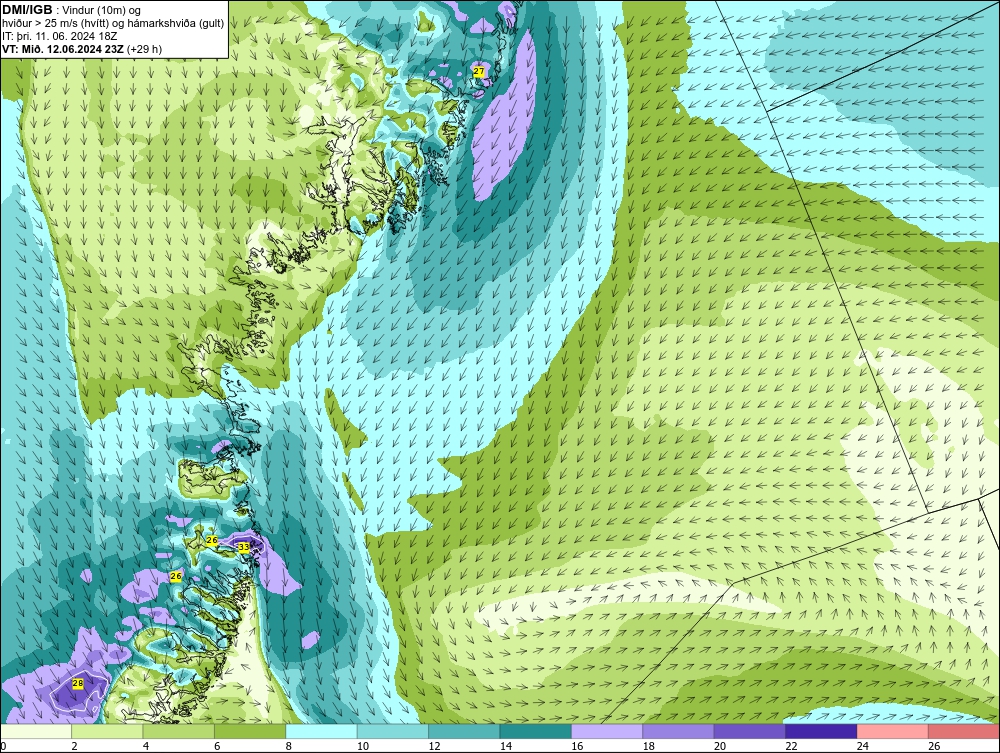The height and width of the screenshot is (753, 1000).
Task: Click legend tick value 4
Action: (x=146, y=746)
